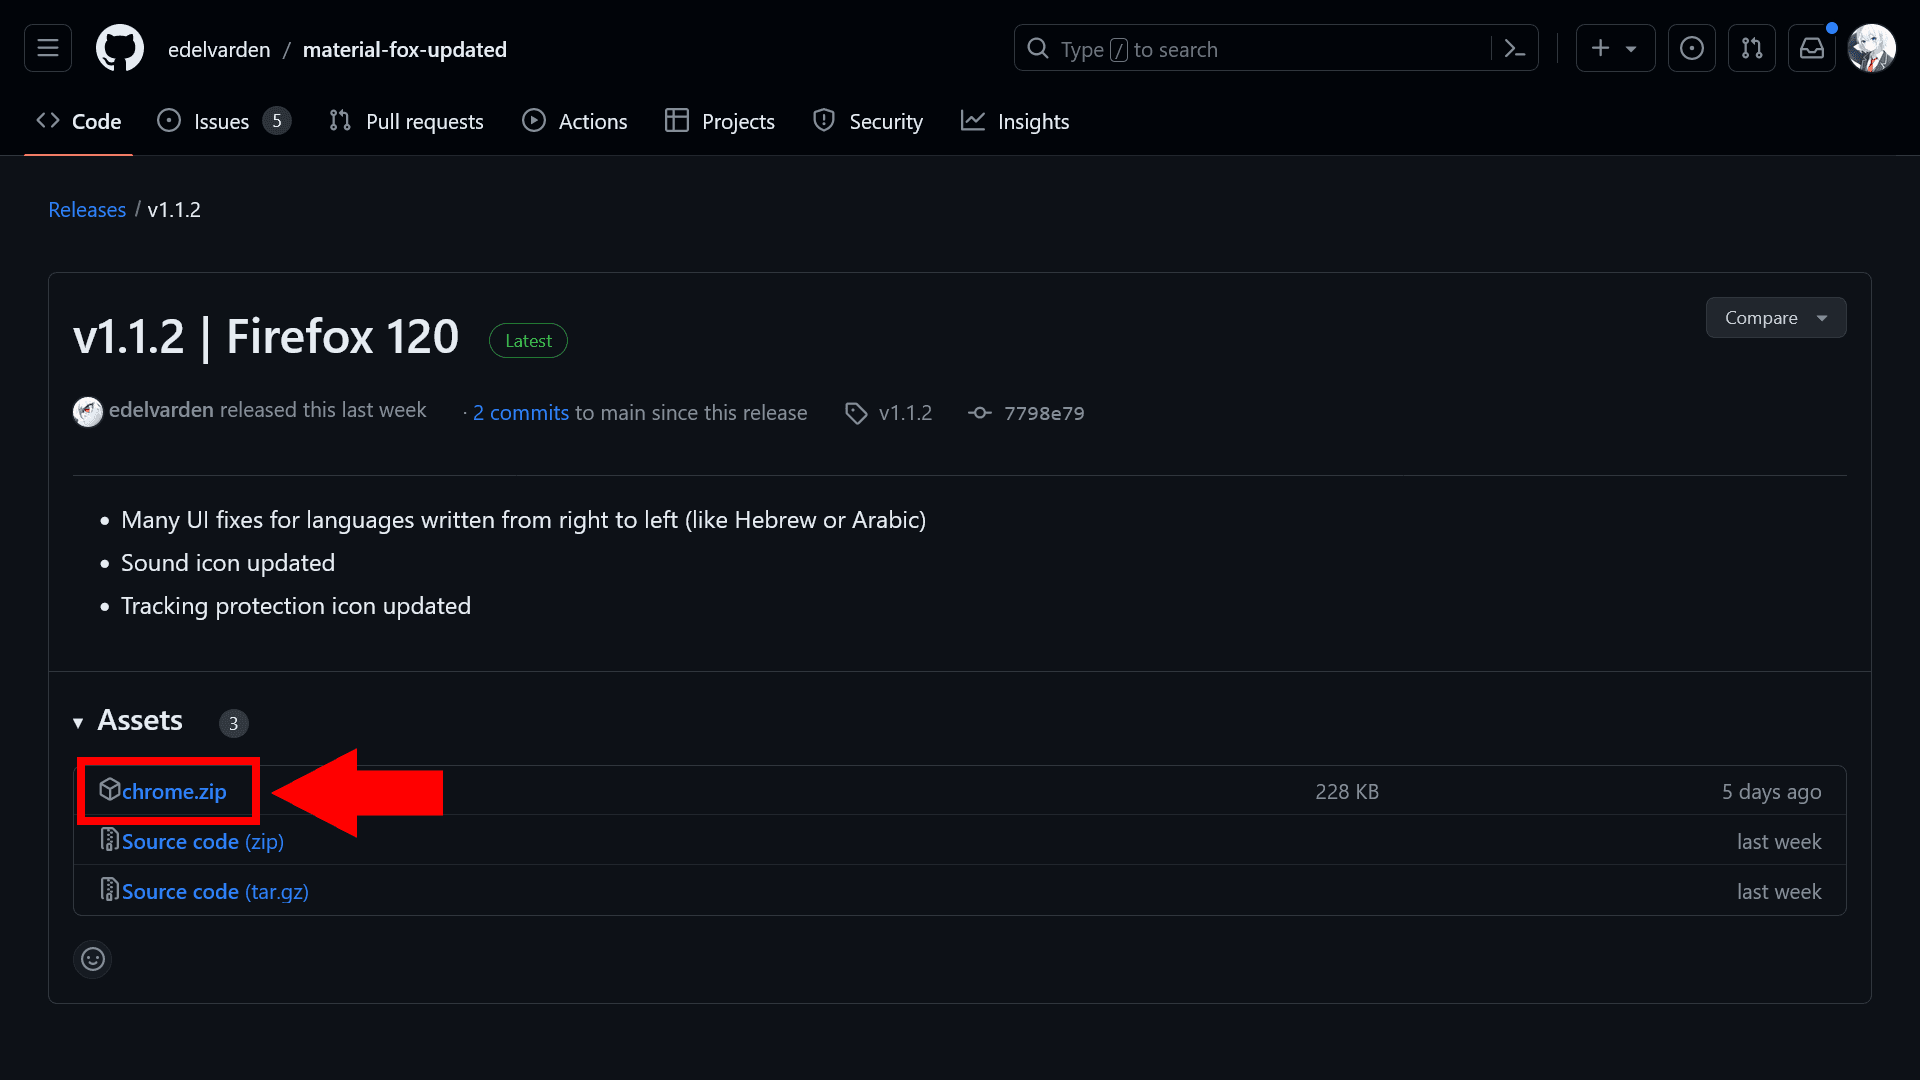Collapse the Assets section

pos(128,721)
